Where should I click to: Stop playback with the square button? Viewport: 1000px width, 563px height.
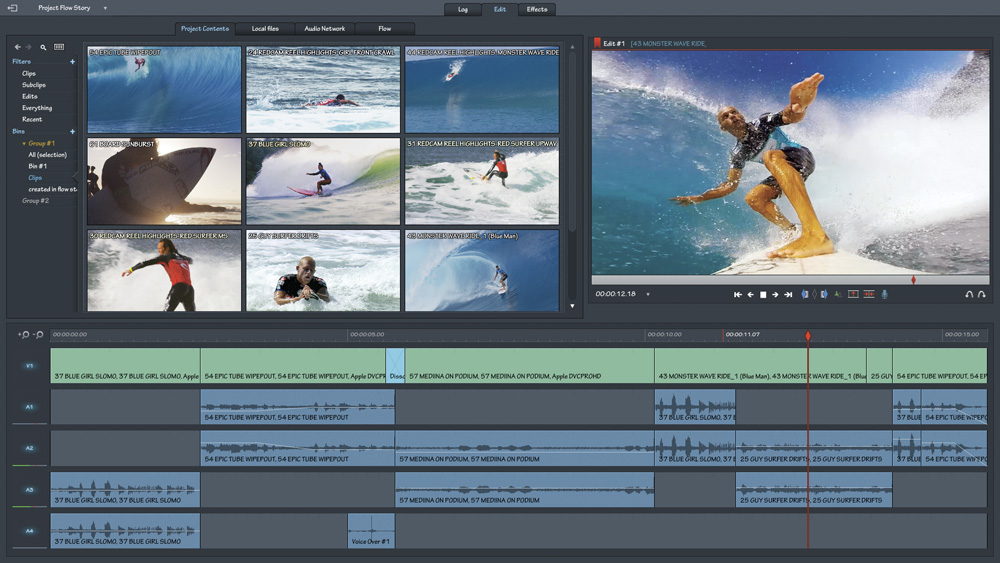point(763,295)
